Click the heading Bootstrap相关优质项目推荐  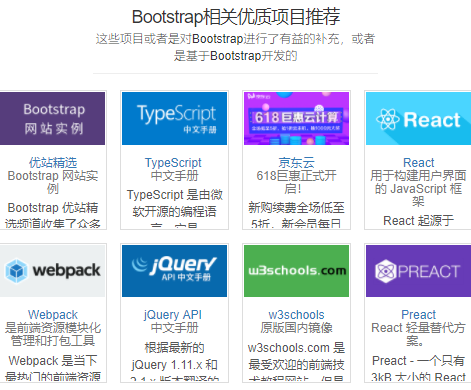click(236, 17)
